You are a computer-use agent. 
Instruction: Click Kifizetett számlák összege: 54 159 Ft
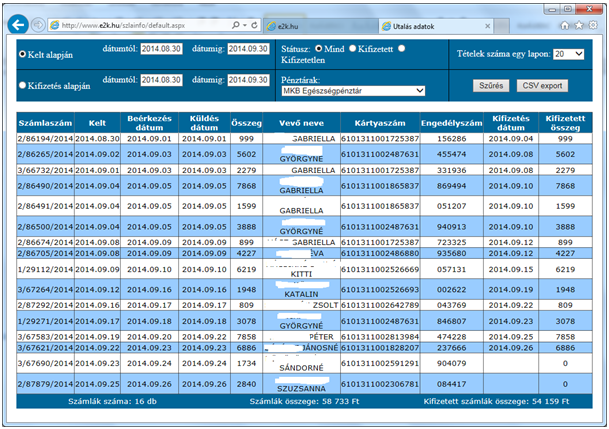coord(496,401)
